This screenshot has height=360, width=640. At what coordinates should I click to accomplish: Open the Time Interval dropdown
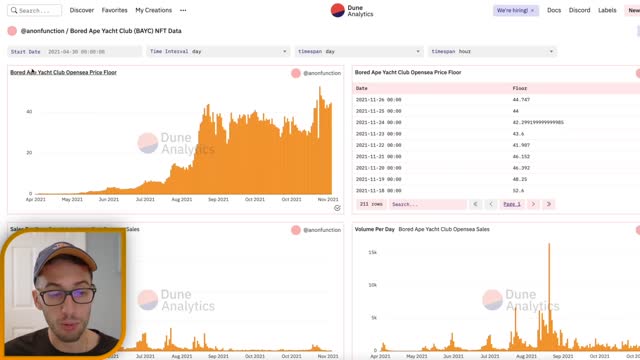pos(218,51)
